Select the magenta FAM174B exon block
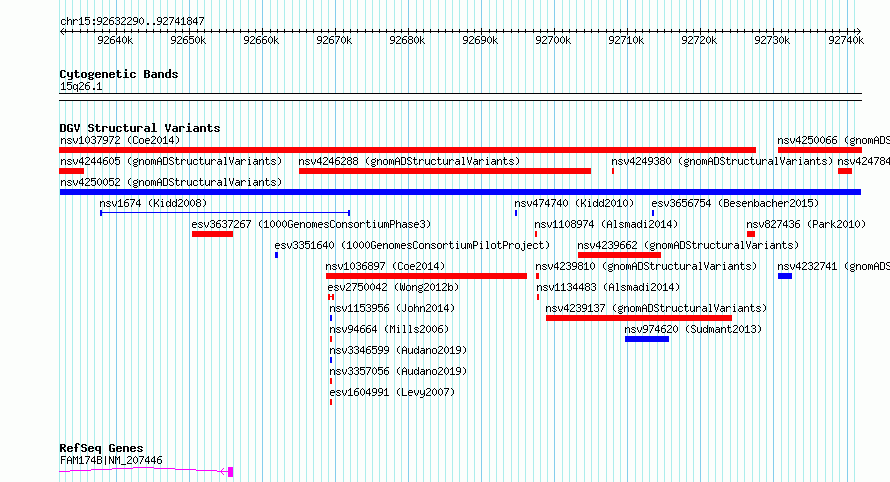Screen dimensions: 890x482 pyautogui.click(x=230, y=472)
